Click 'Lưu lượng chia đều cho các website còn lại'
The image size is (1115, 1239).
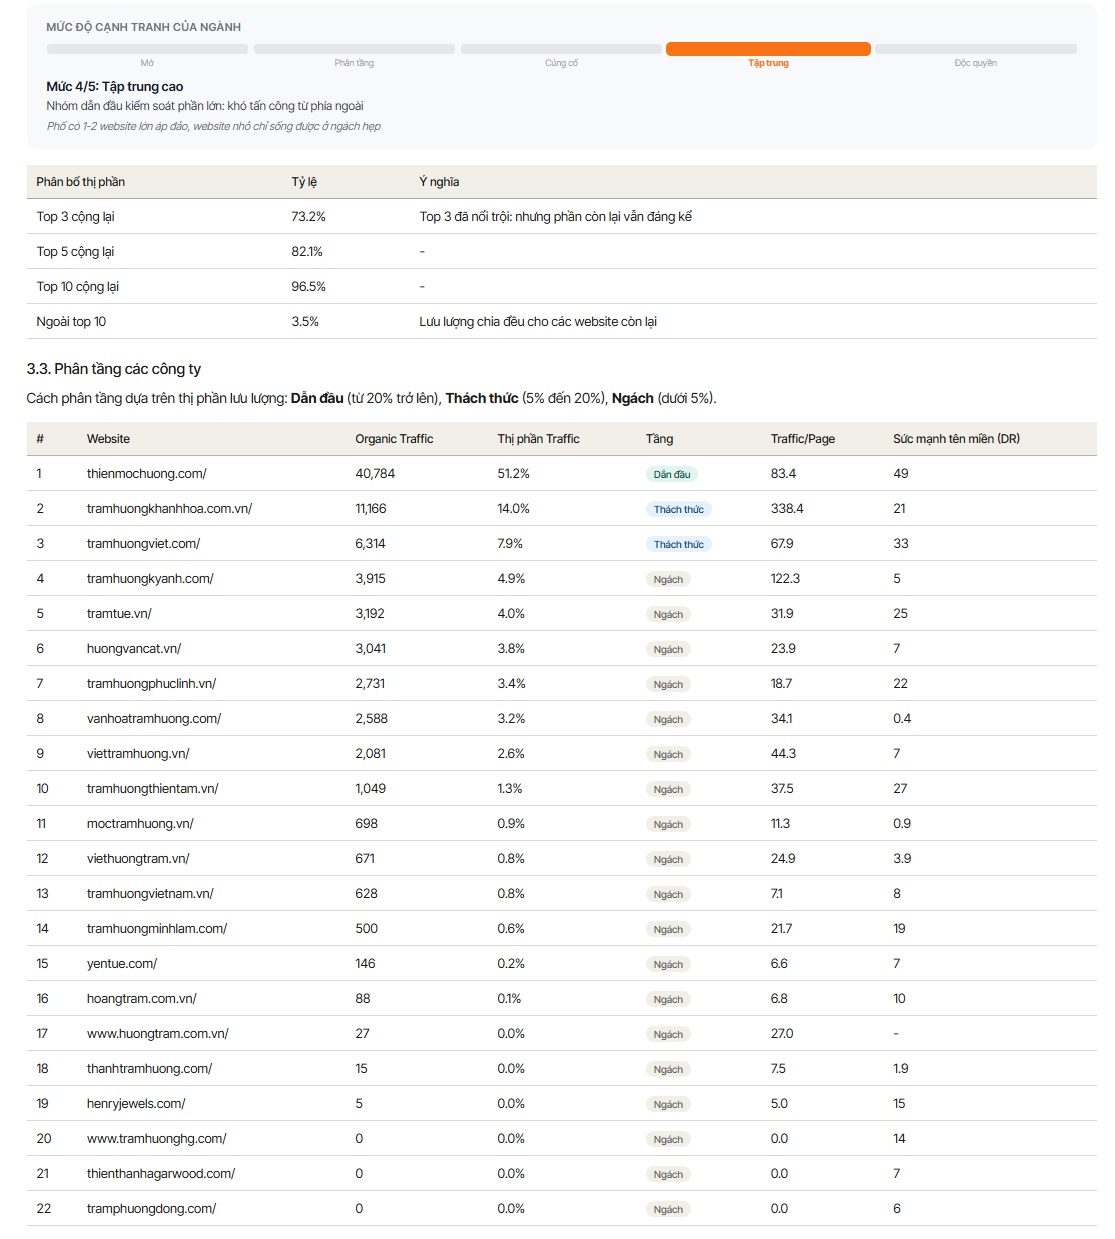click(x=538, y=322)
